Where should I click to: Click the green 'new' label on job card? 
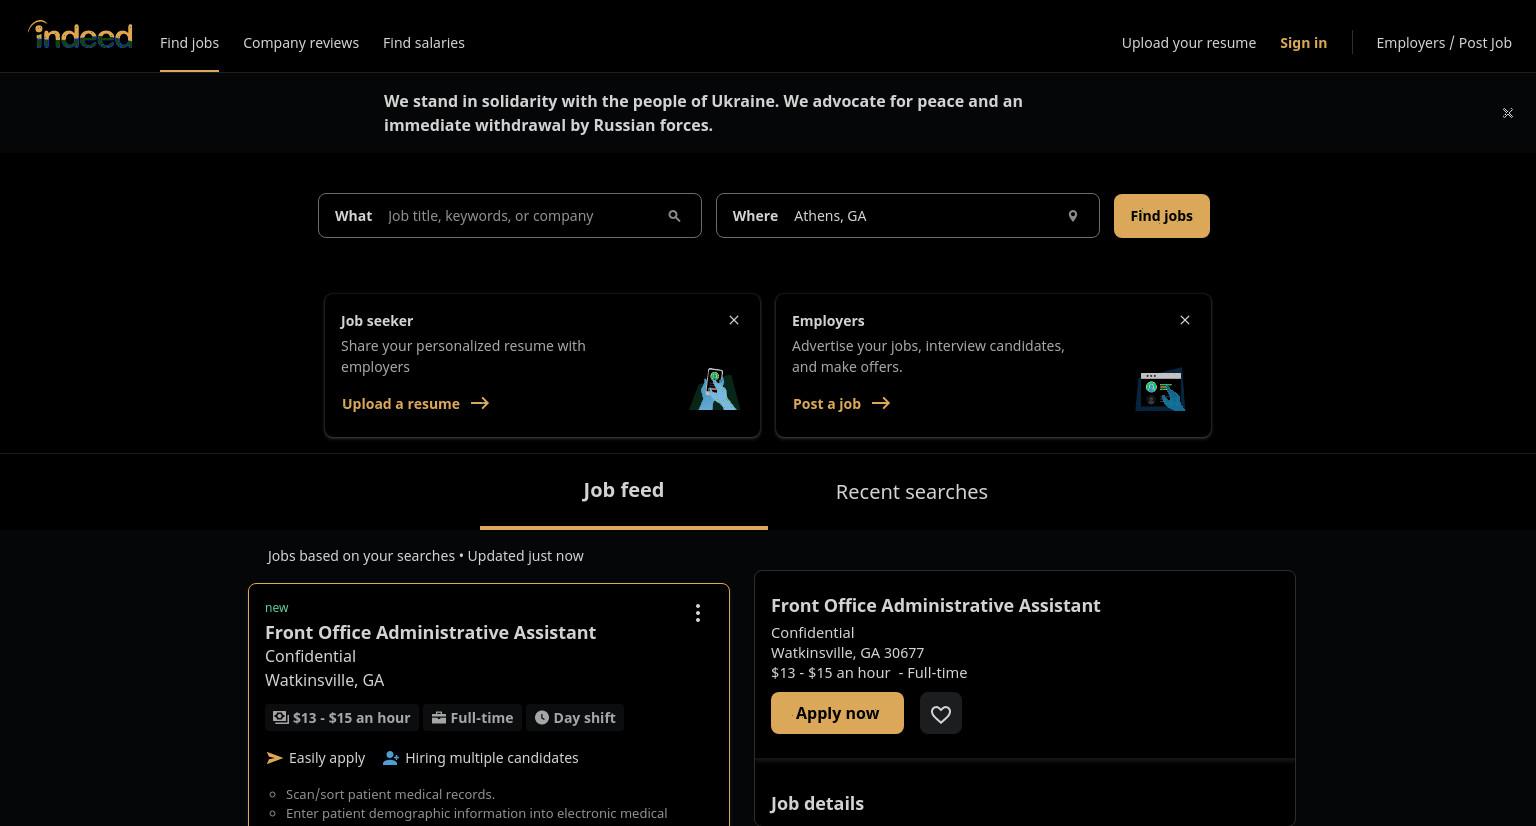click(x=277, y=608)
